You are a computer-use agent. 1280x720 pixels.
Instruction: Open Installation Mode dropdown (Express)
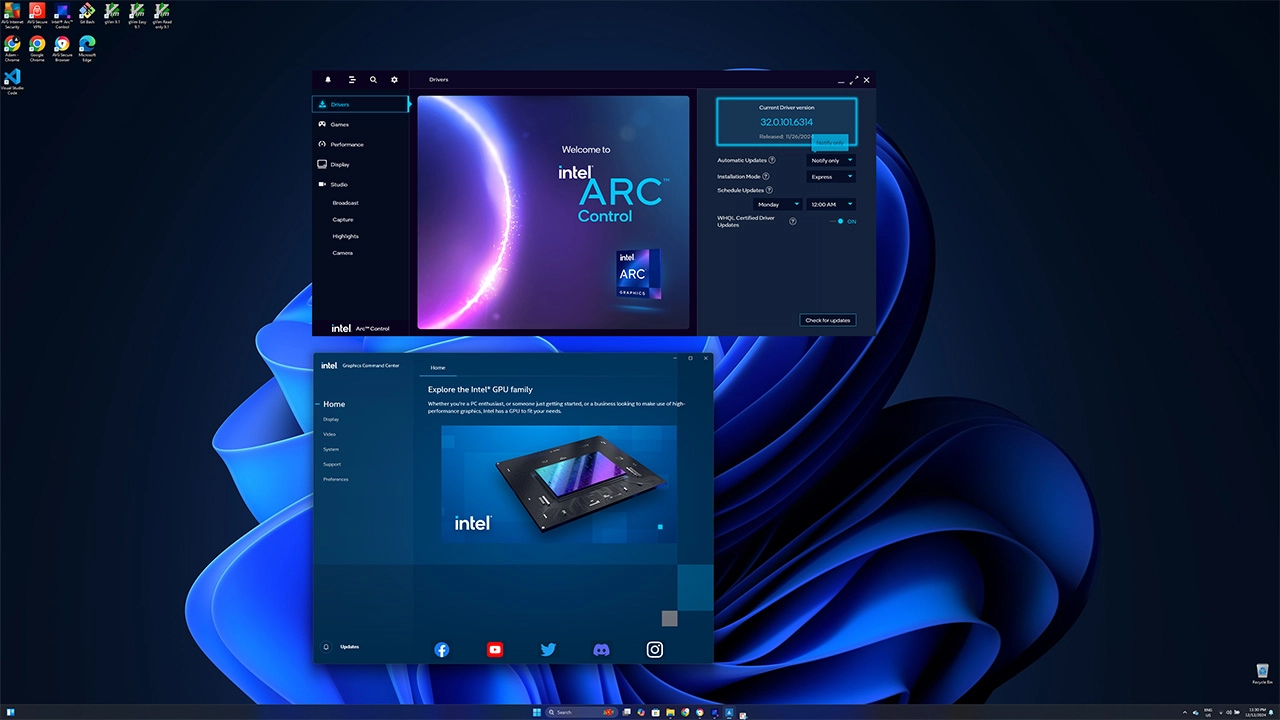pyautogui.click(x=831, y=176)
